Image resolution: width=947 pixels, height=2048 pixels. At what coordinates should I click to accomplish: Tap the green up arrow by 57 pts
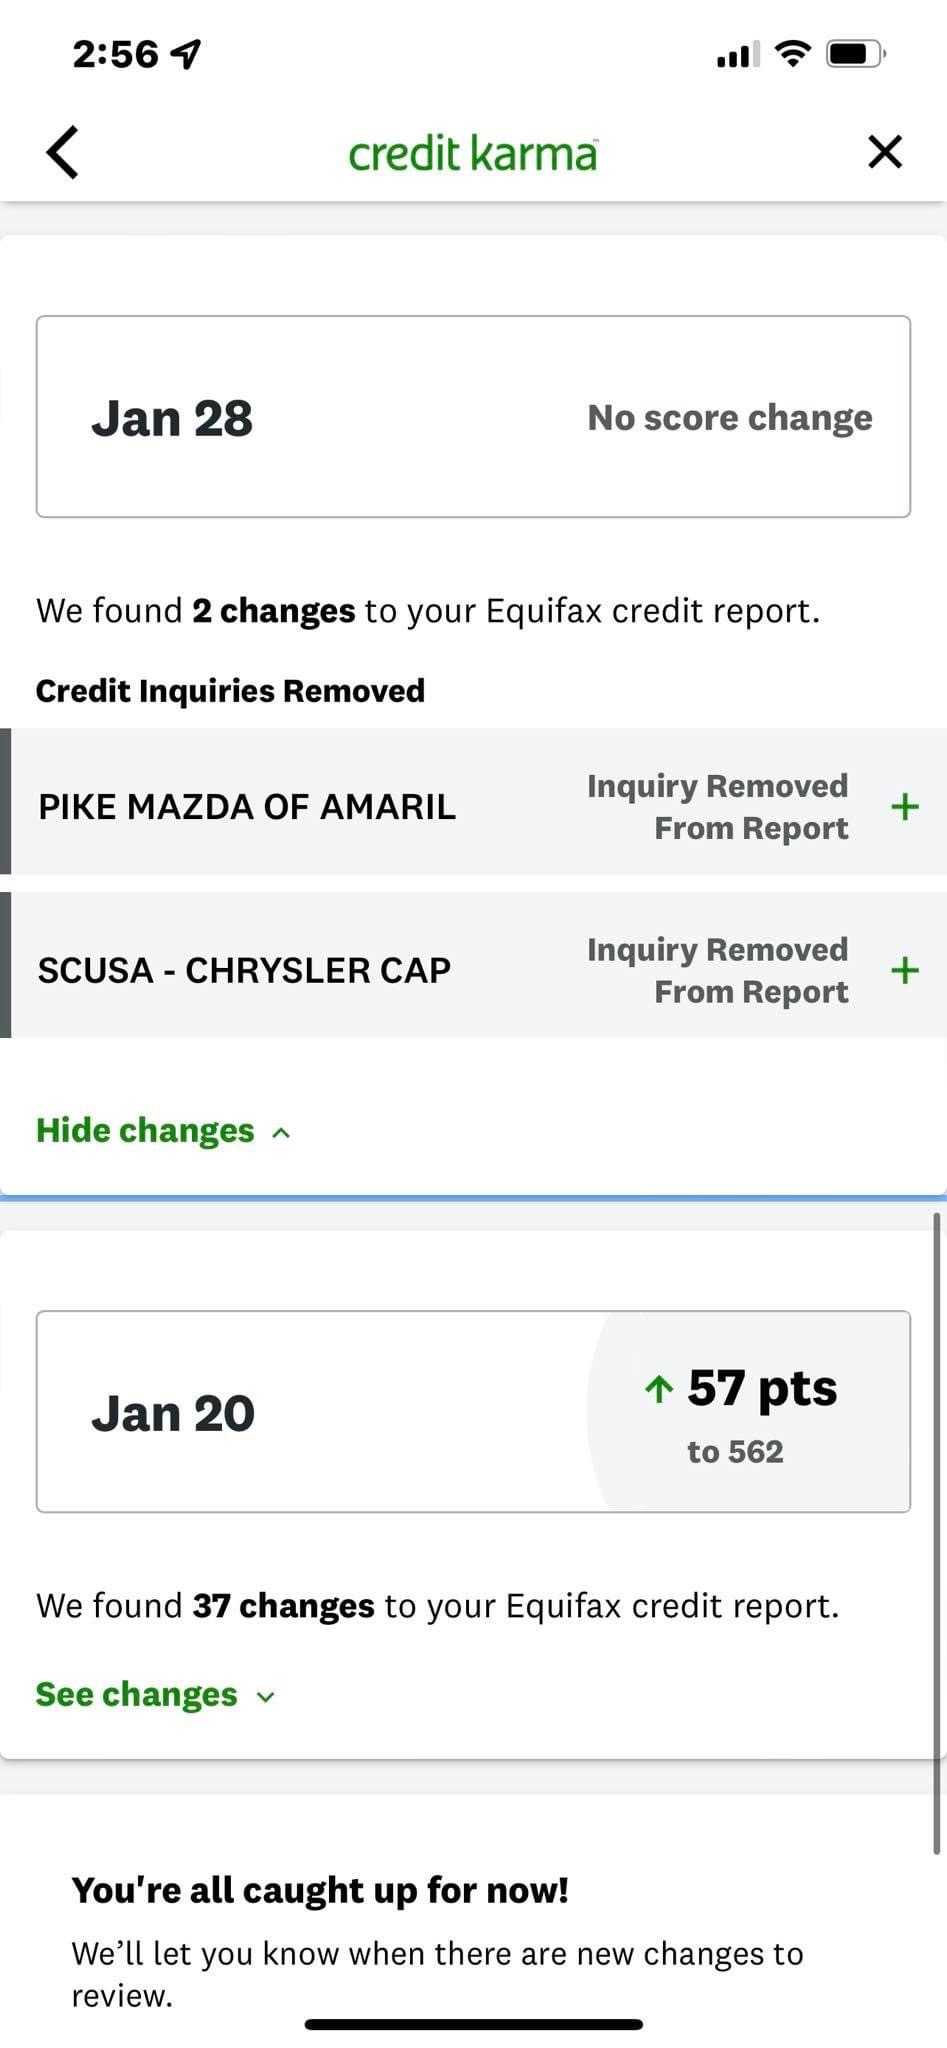[x=659, y=1389]
